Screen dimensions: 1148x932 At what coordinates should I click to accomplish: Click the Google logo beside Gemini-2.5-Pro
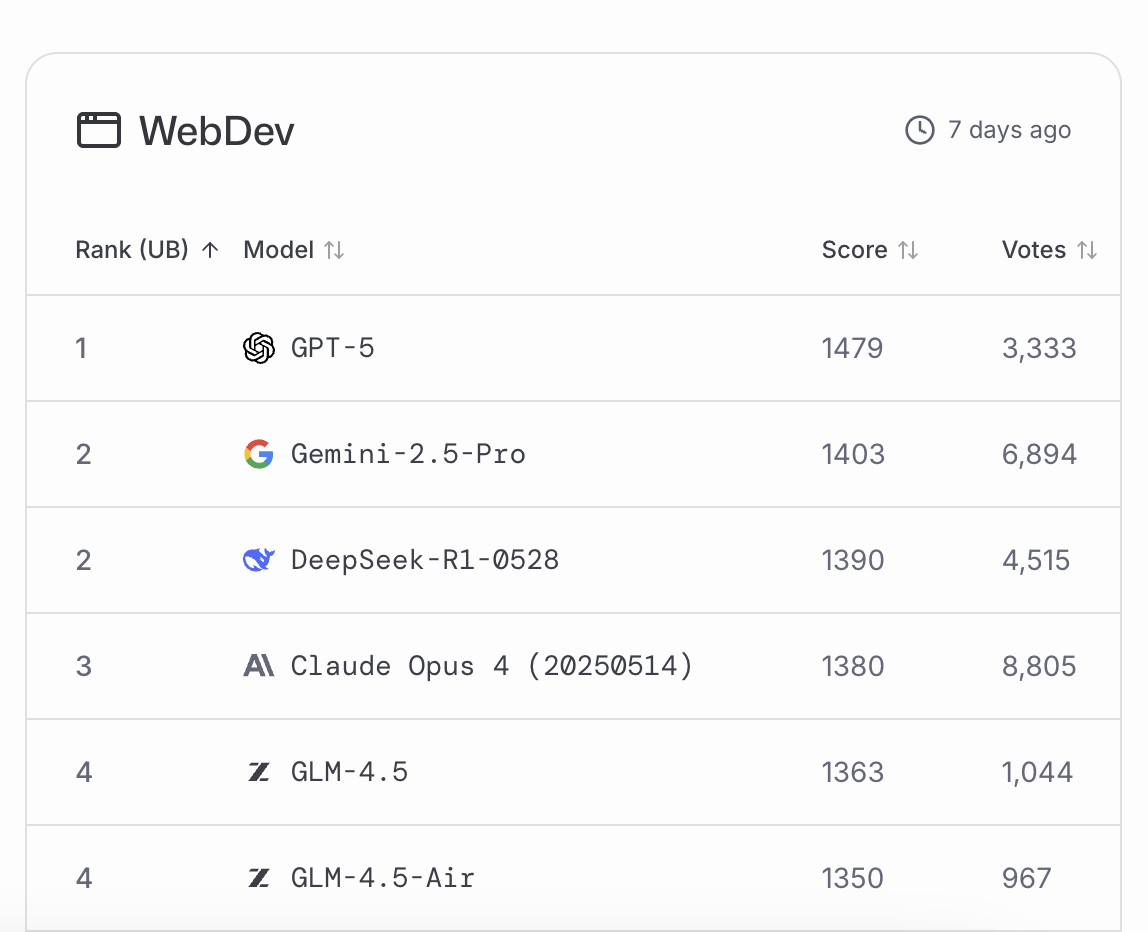point(258,454)
